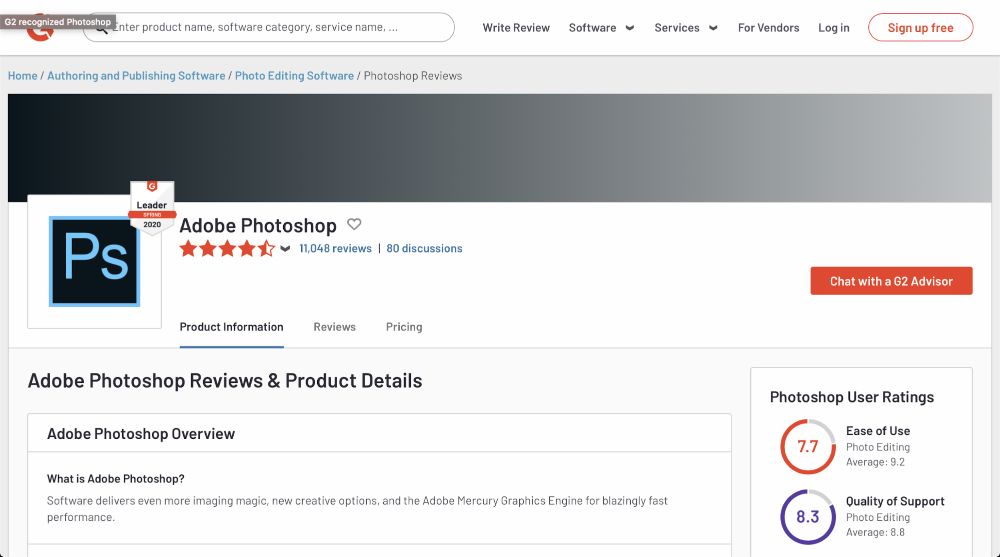
Task: Click the Quality of Support label
Action: tap(895, 501)
